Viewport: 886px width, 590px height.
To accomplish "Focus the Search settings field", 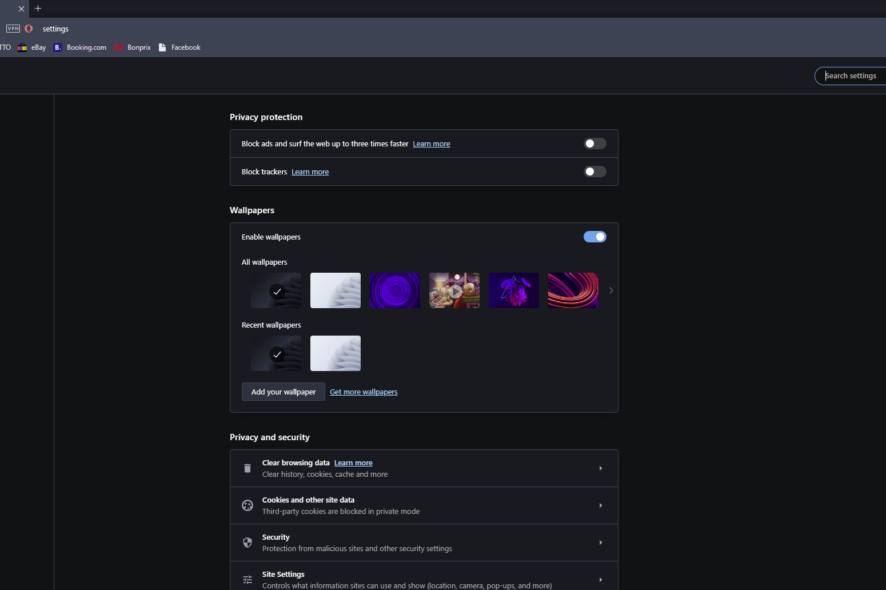I will [x=850, y=76].
